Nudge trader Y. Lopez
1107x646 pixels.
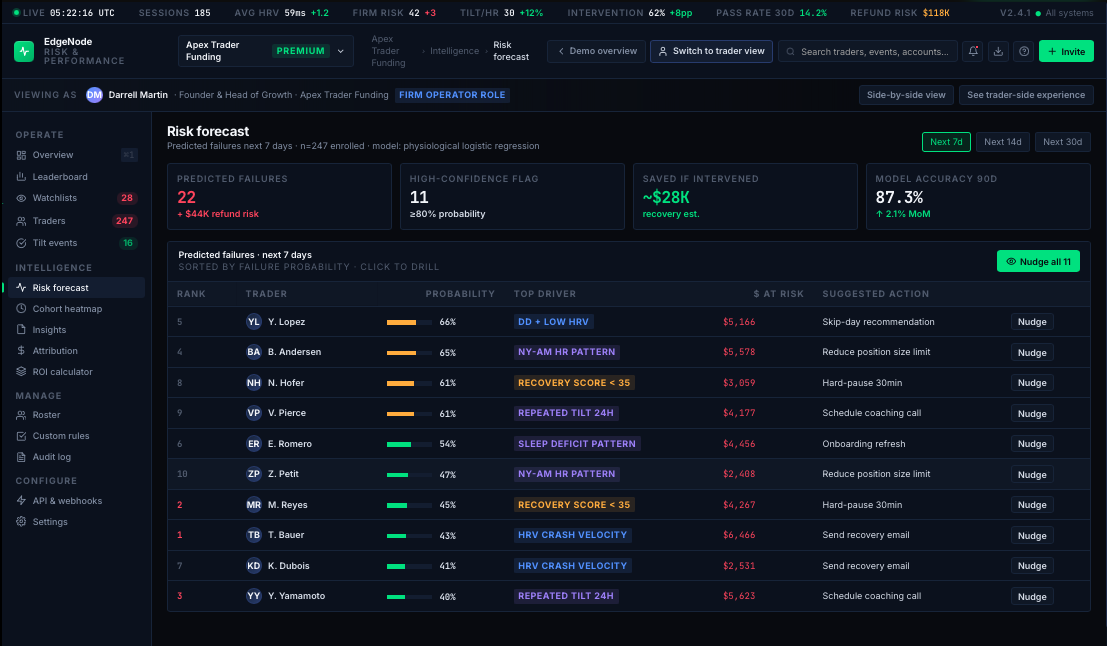point(1032,322)
